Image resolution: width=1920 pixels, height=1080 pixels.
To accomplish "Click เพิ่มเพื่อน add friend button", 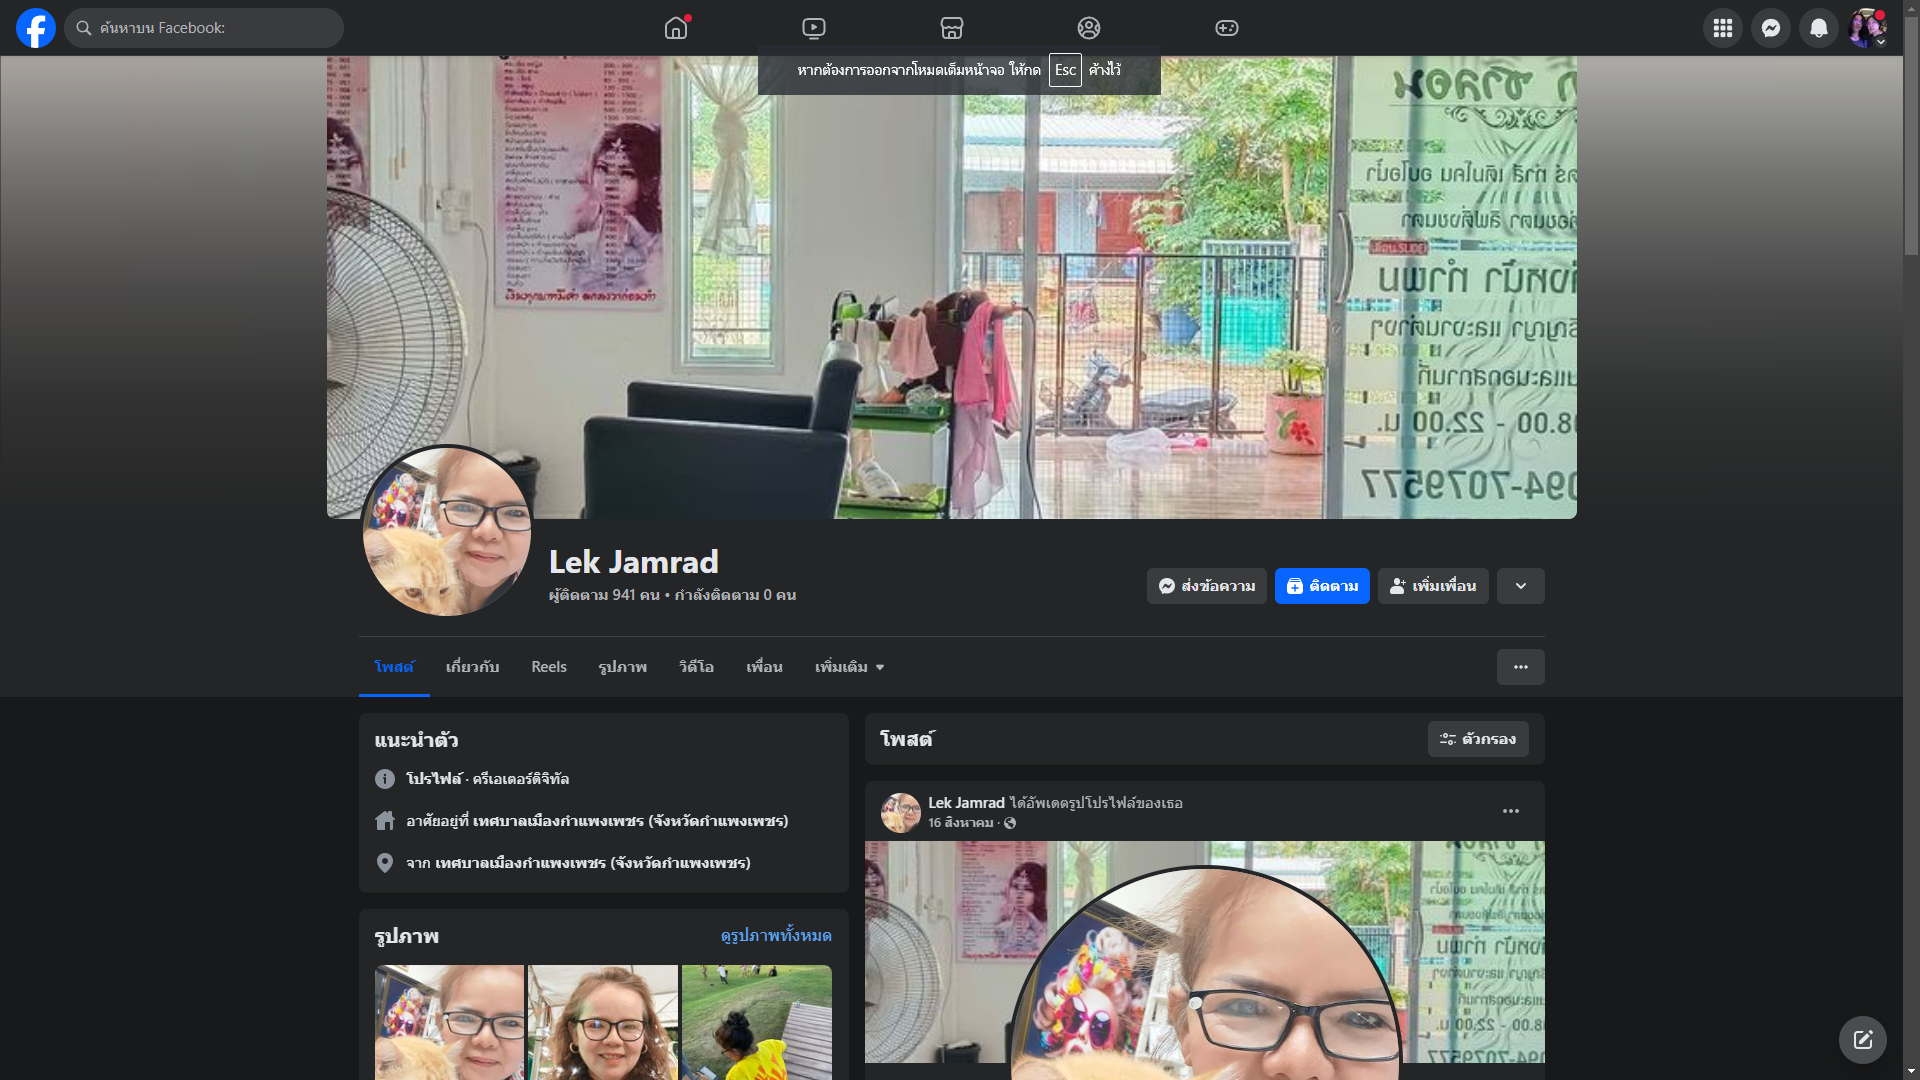I will [x=1433, y=586].
